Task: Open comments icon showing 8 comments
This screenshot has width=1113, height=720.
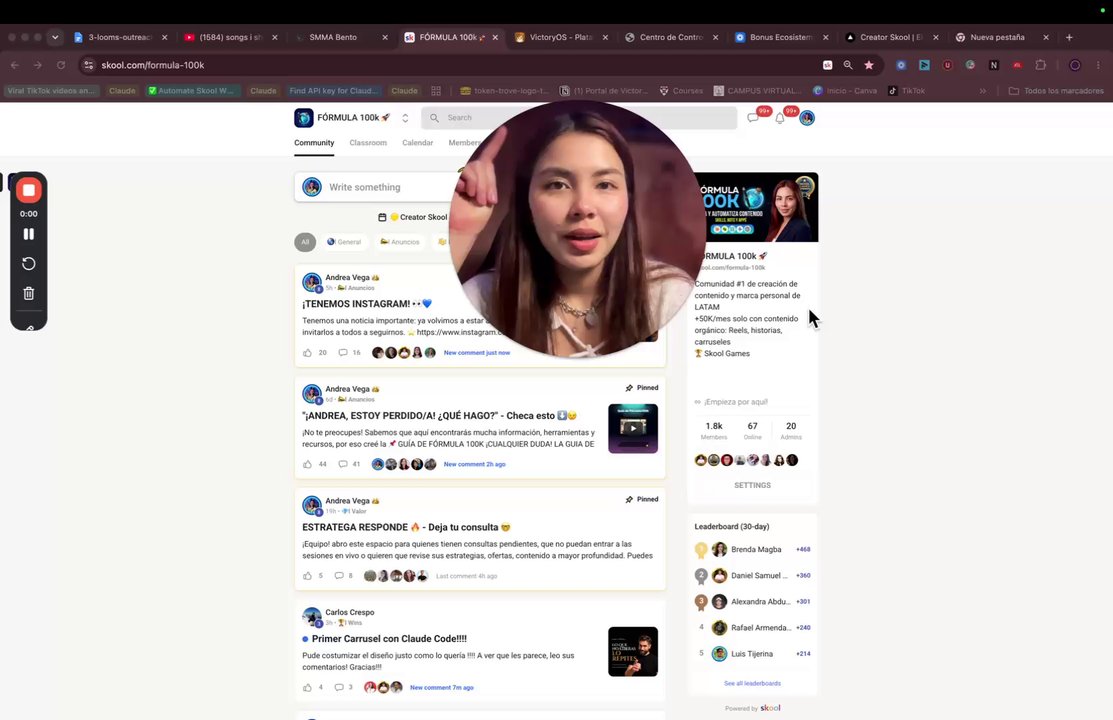Action: point(339,576)
